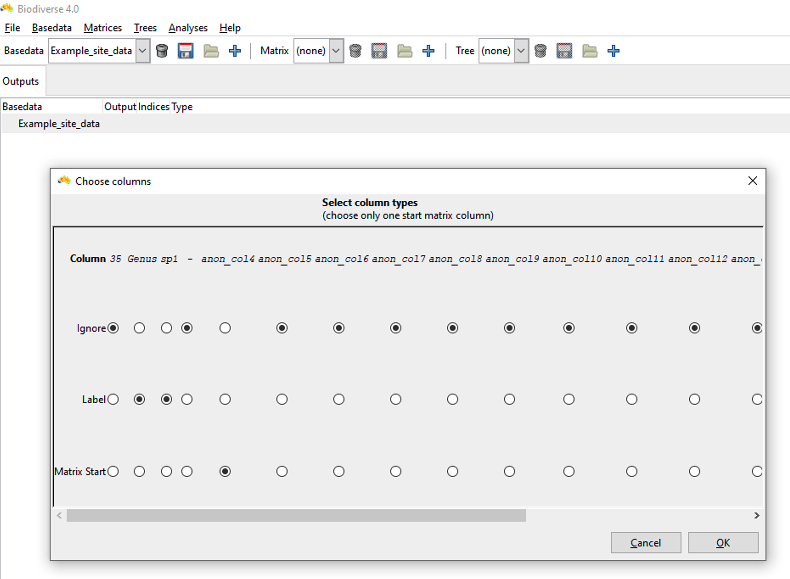
Task: Select Matrix Start for anon_col6
Action: (339, 471)
